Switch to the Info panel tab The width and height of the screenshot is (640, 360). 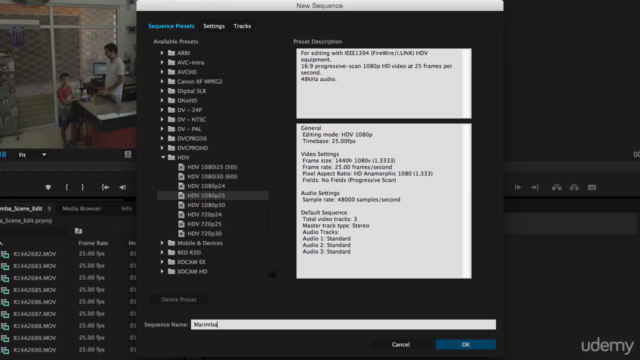[x=127, y=209]
